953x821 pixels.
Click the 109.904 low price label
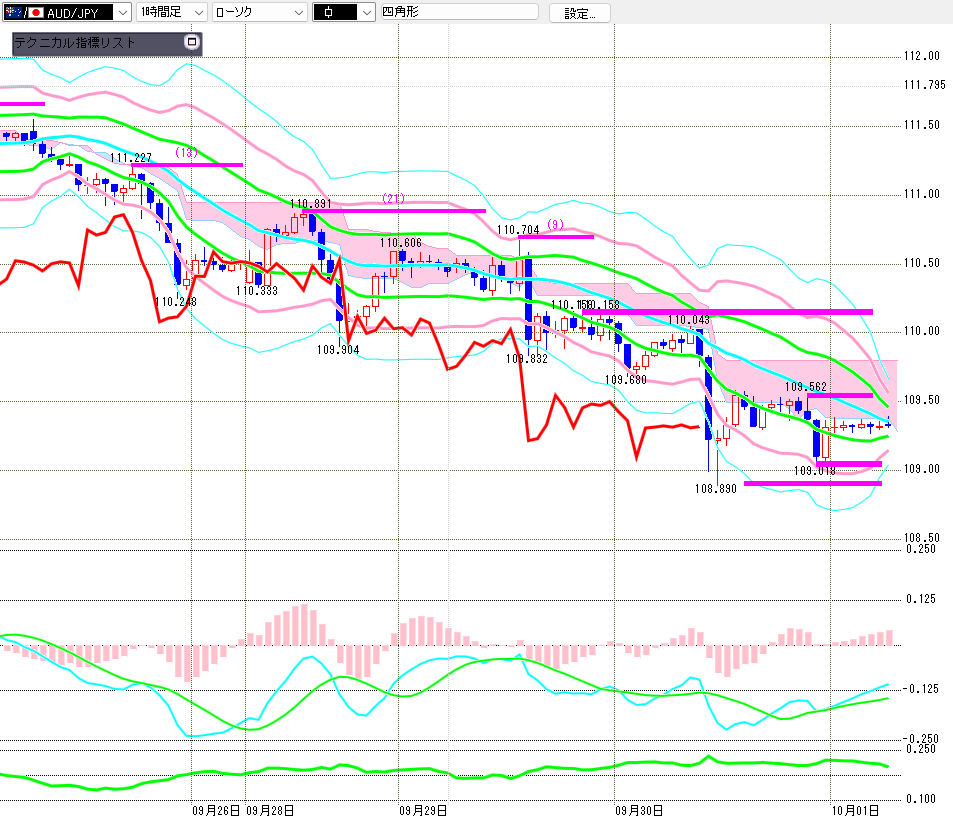[x=338, y=350]
